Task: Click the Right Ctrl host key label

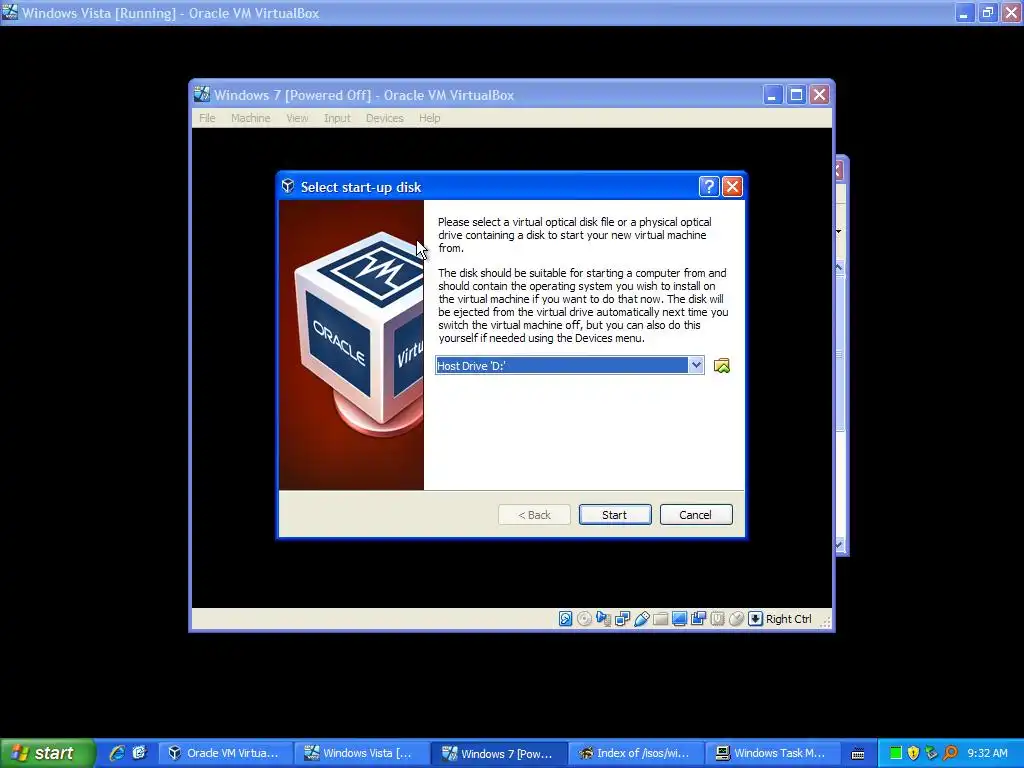Action: pyautogui.click(x=788, y=619)
